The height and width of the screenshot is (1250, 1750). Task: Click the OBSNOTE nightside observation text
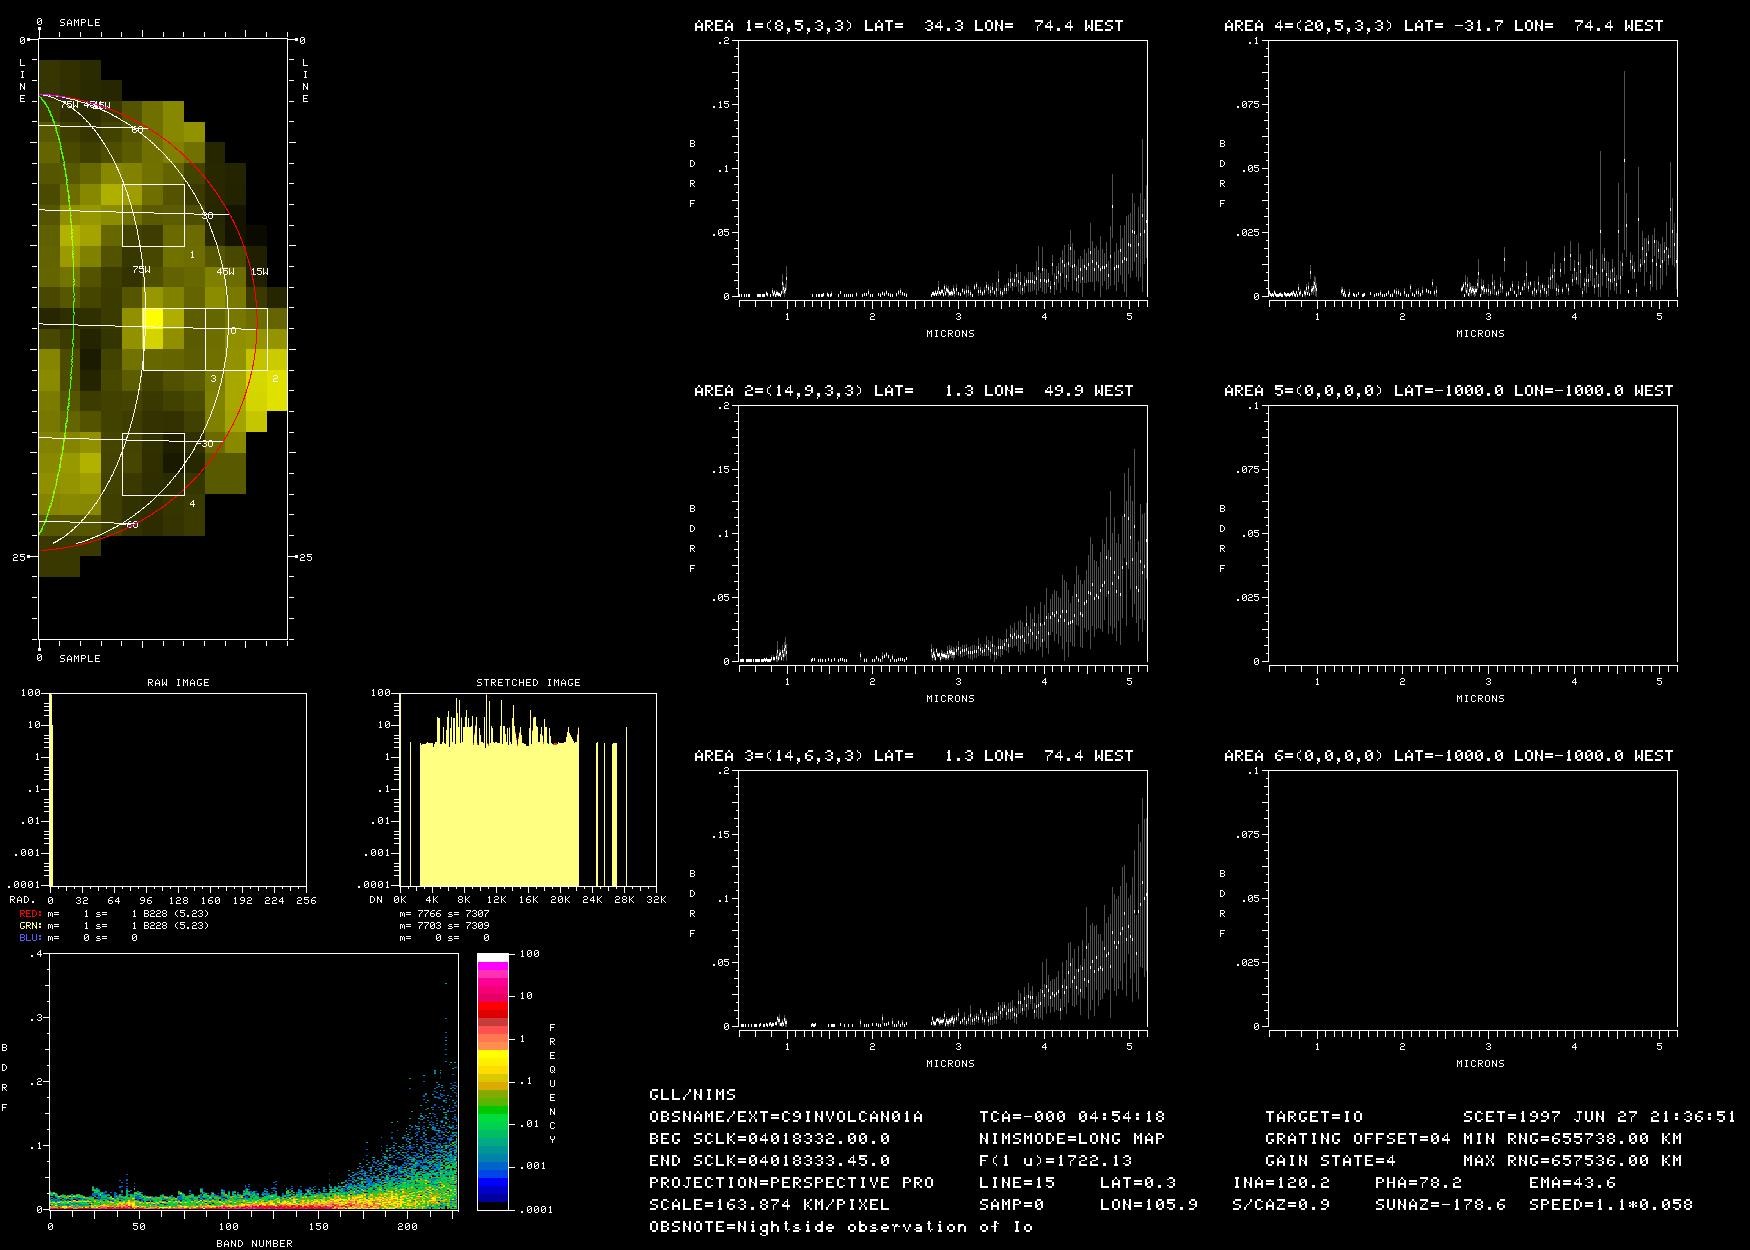pos(840,1226)
